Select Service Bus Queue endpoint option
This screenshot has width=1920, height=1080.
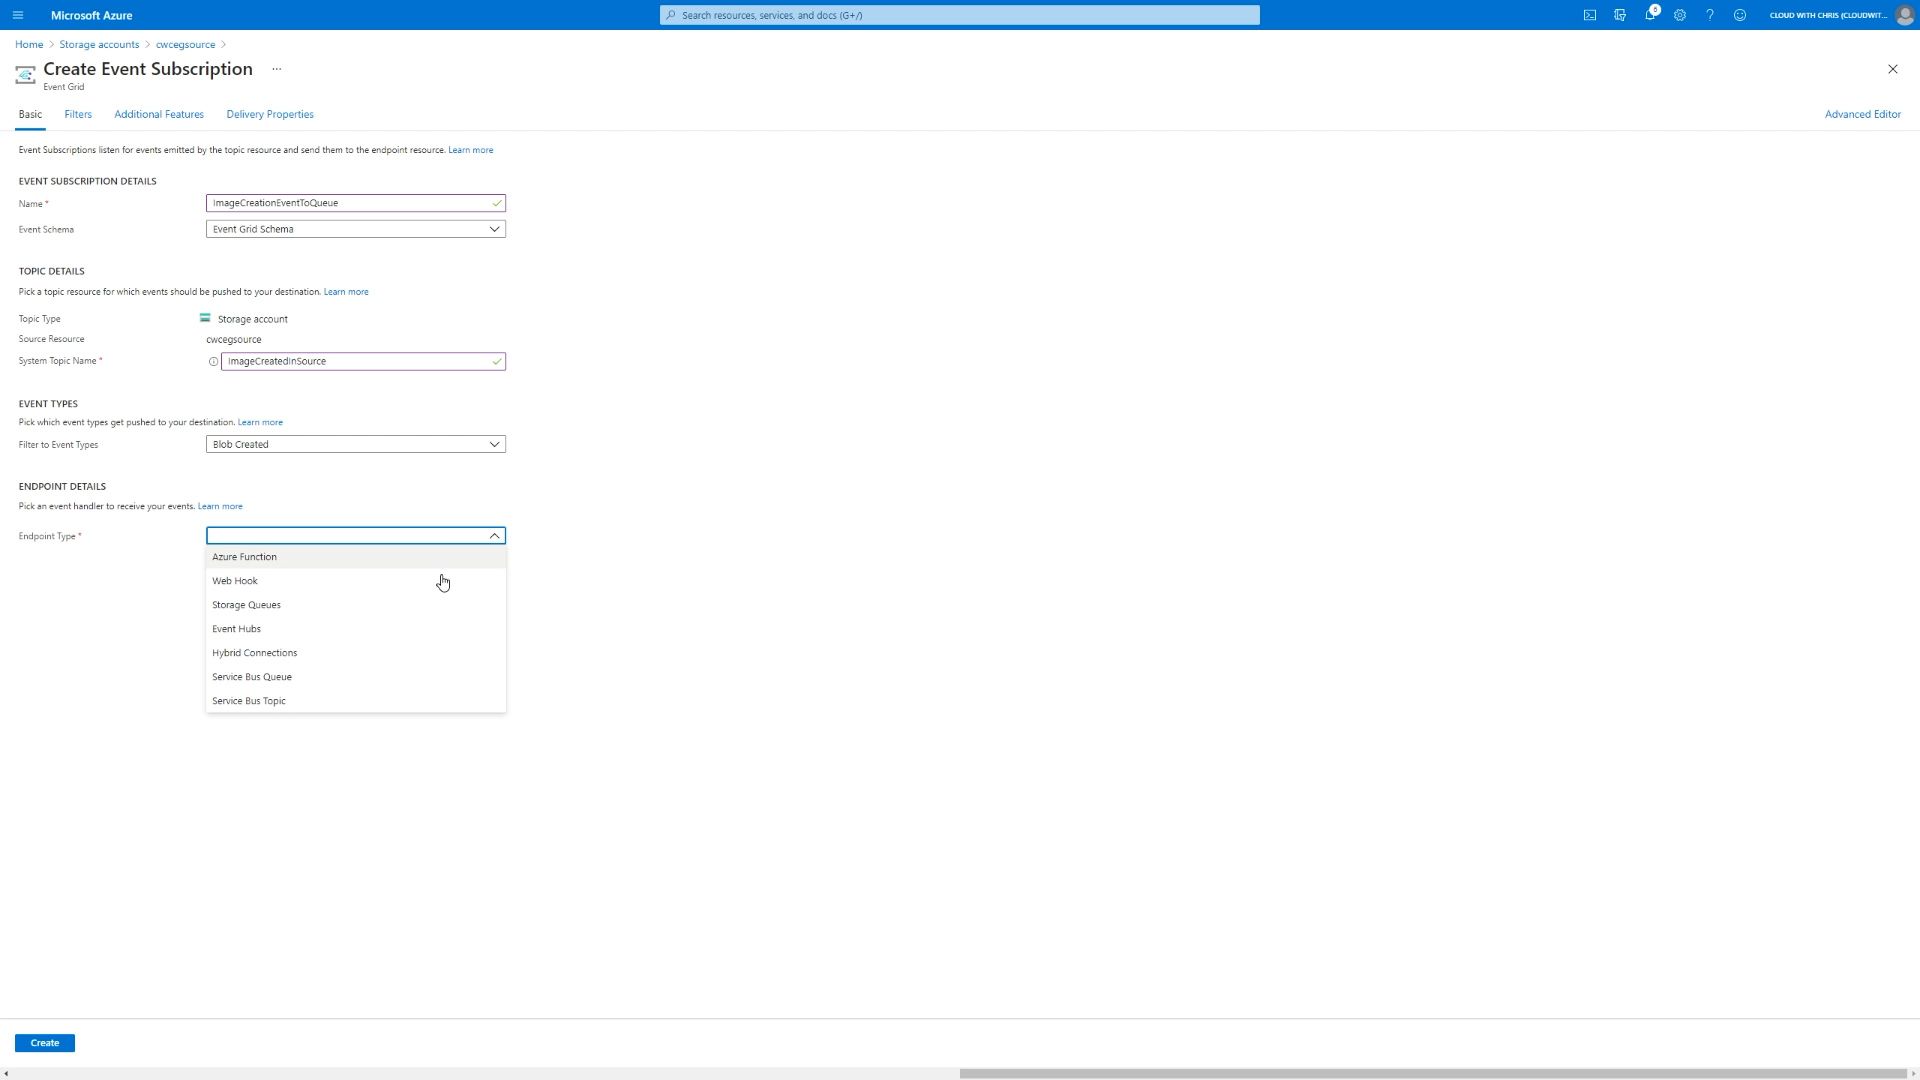tap(251, 676)
